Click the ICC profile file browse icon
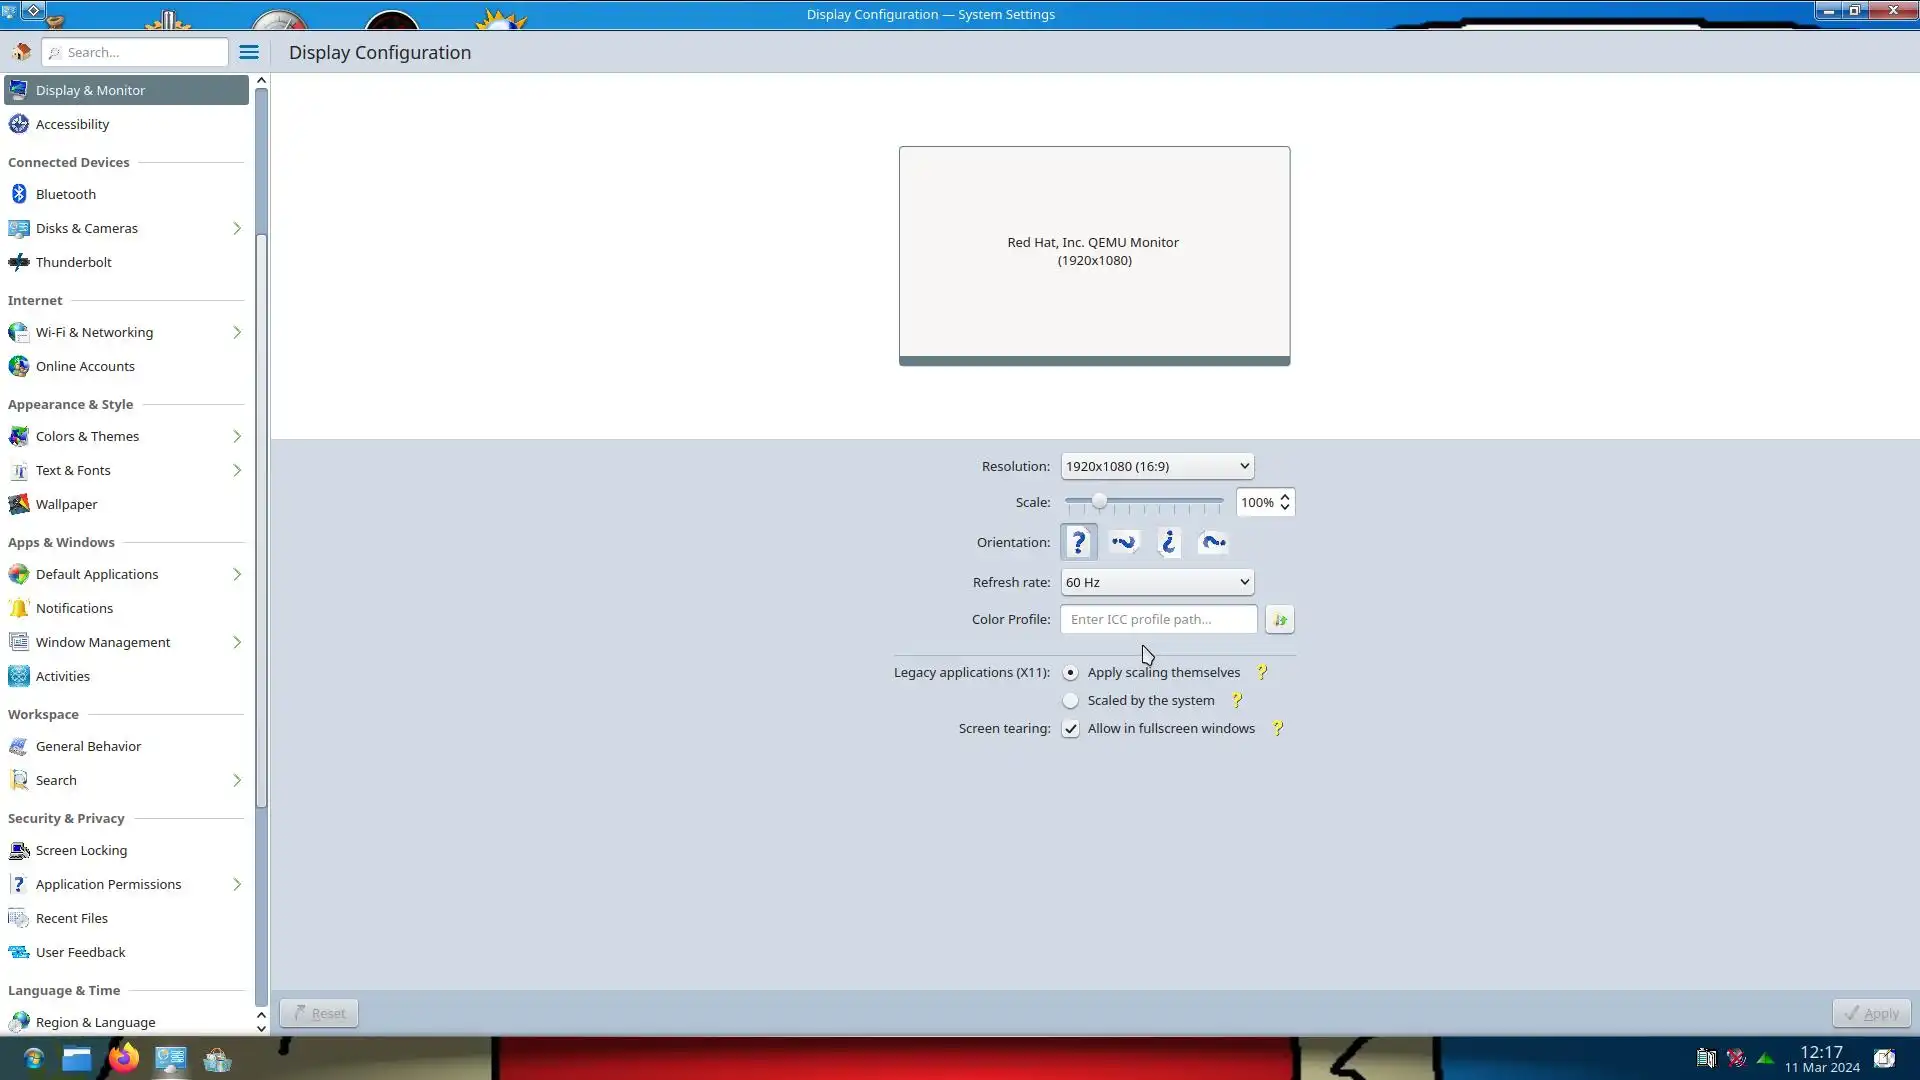Screen dimensions: 1920x1080 pyautogui.click(x=1279, y=619)
